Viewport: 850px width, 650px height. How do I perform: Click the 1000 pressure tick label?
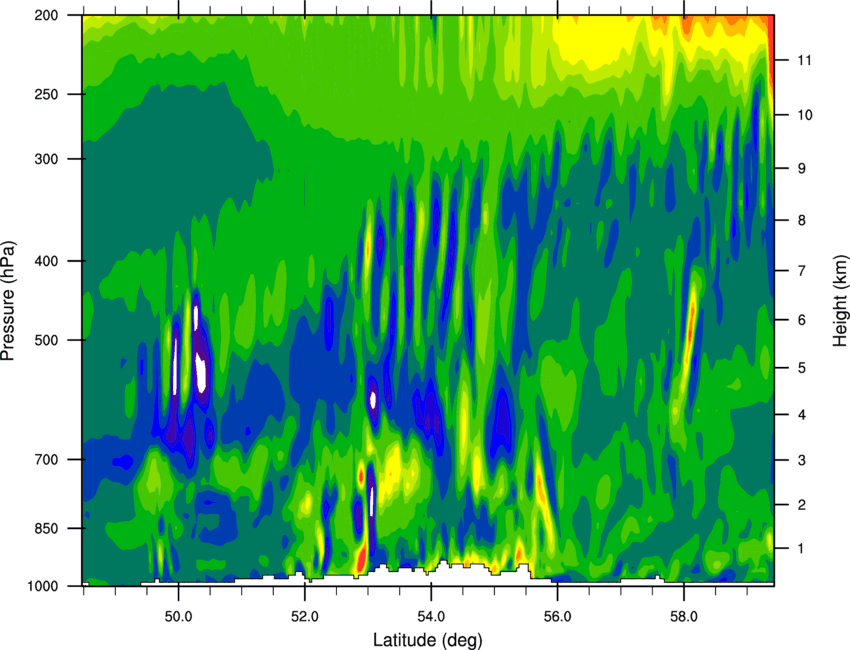[x=43, y=586]
